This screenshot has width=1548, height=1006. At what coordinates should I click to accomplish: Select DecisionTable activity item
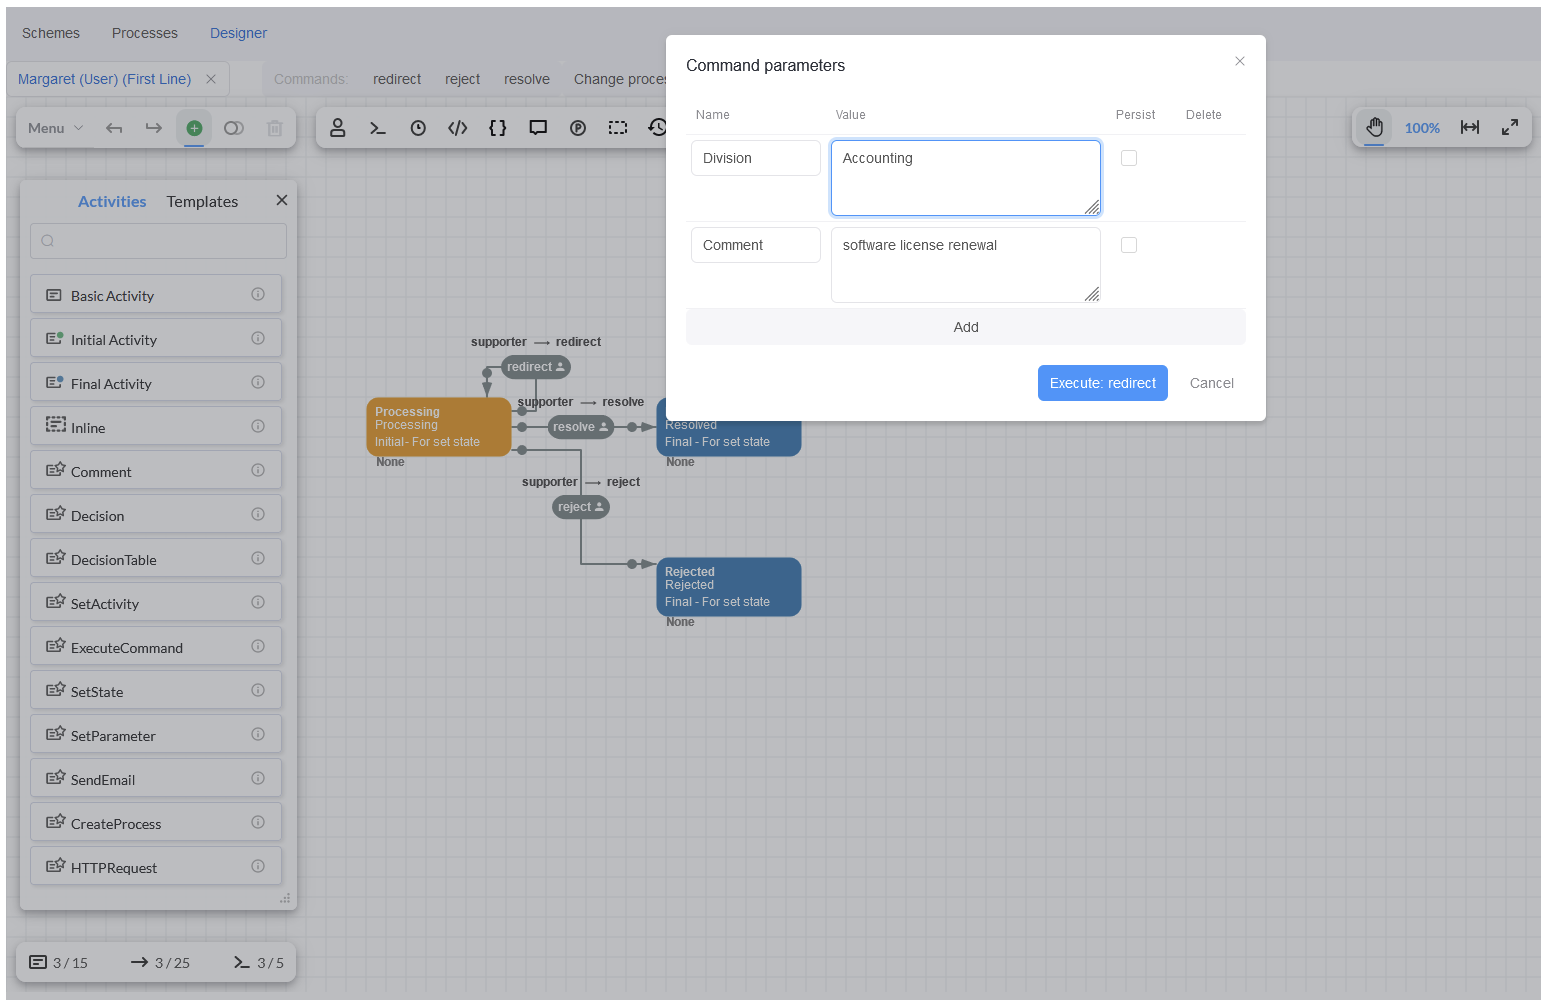click(156, 559)
